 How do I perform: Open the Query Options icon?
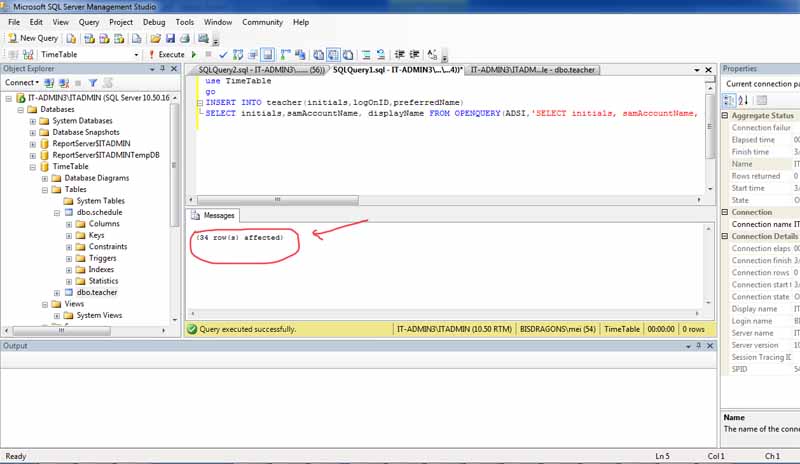tap(253, 54)
